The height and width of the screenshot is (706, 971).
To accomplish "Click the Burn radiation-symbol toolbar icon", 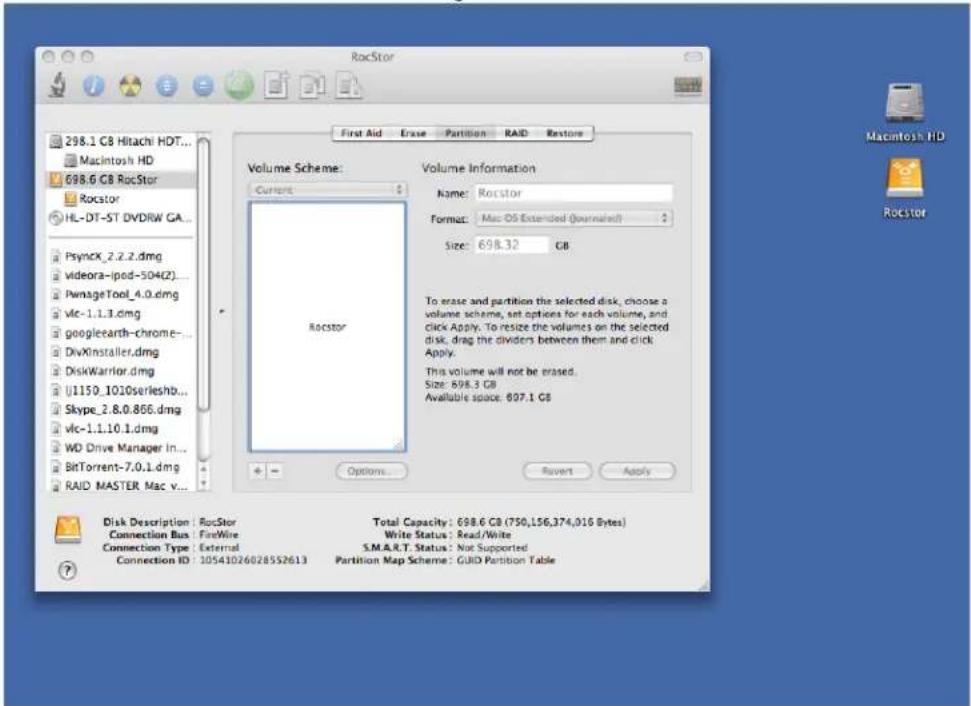I will coord(130,86).
